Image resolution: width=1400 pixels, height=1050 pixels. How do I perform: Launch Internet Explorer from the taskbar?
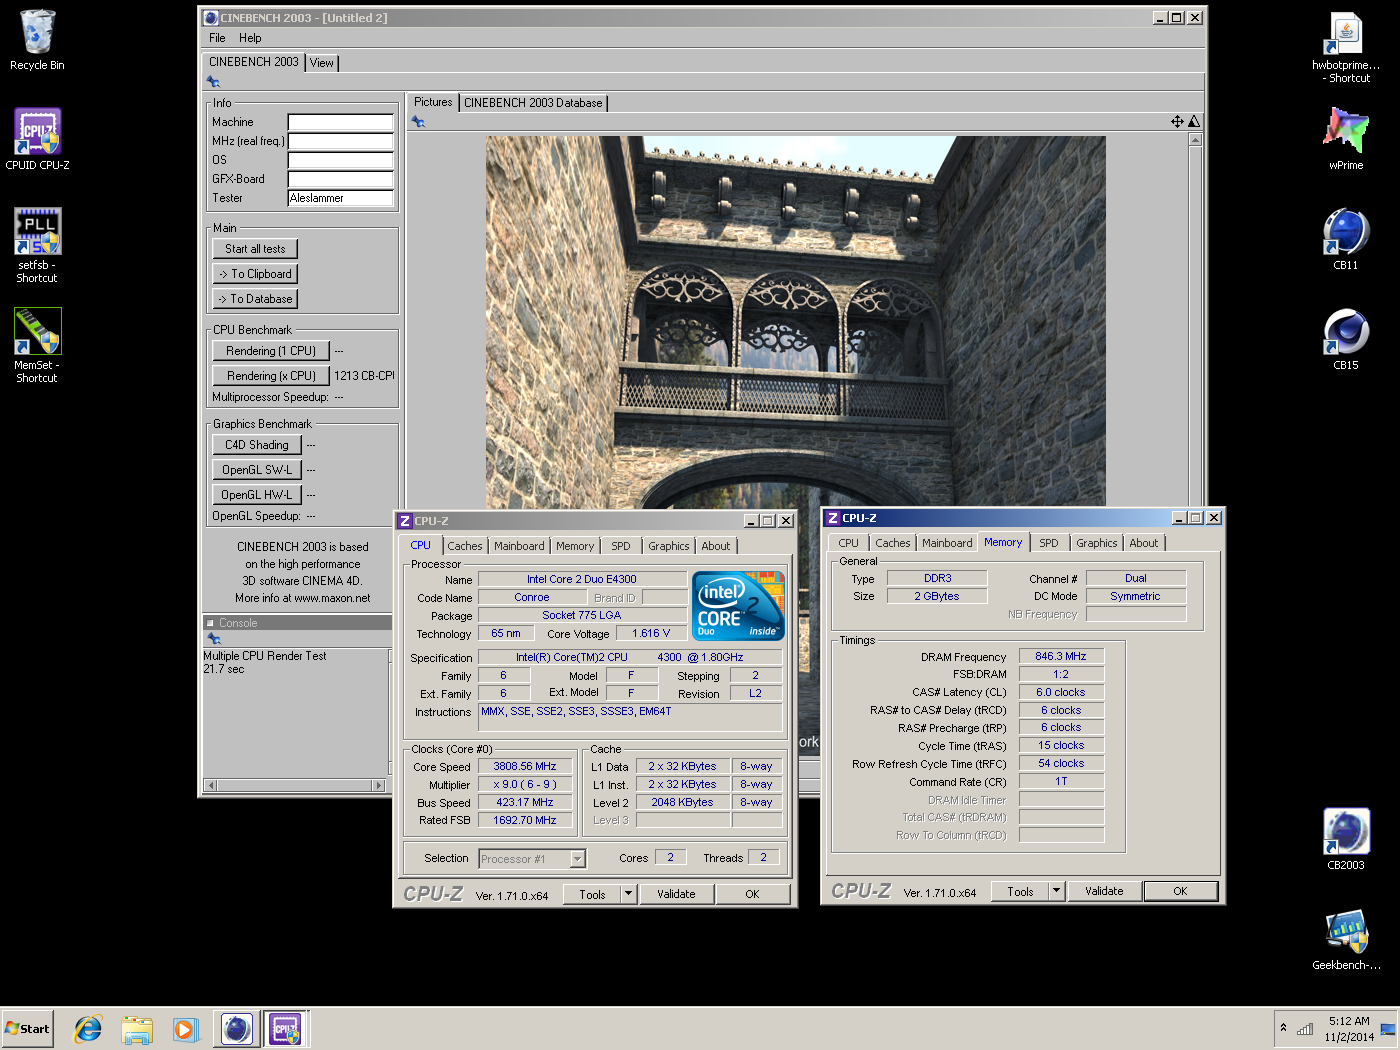88,1028
